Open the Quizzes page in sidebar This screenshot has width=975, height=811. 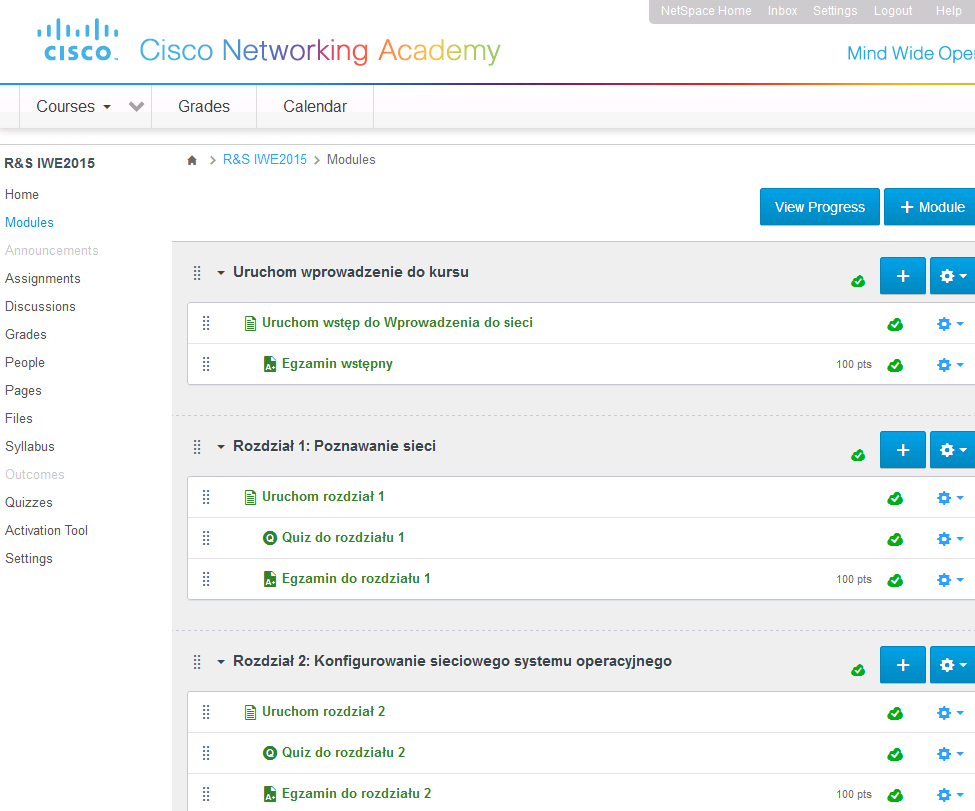(x=29, y=503)
